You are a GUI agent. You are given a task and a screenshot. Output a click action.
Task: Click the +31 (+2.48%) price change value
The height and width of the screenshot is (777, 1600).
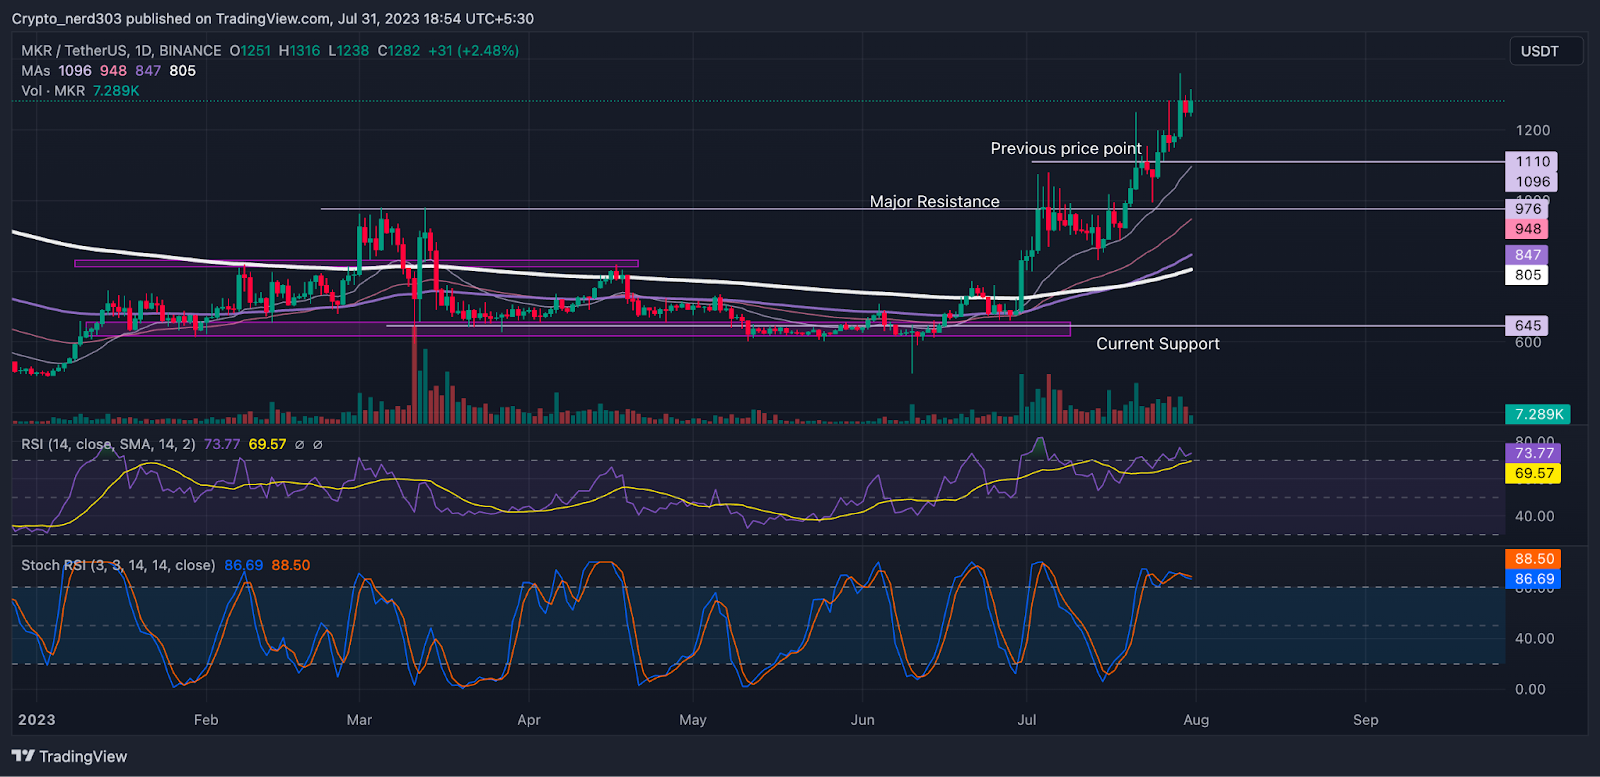pyautogui.click(x=473, y=50)
